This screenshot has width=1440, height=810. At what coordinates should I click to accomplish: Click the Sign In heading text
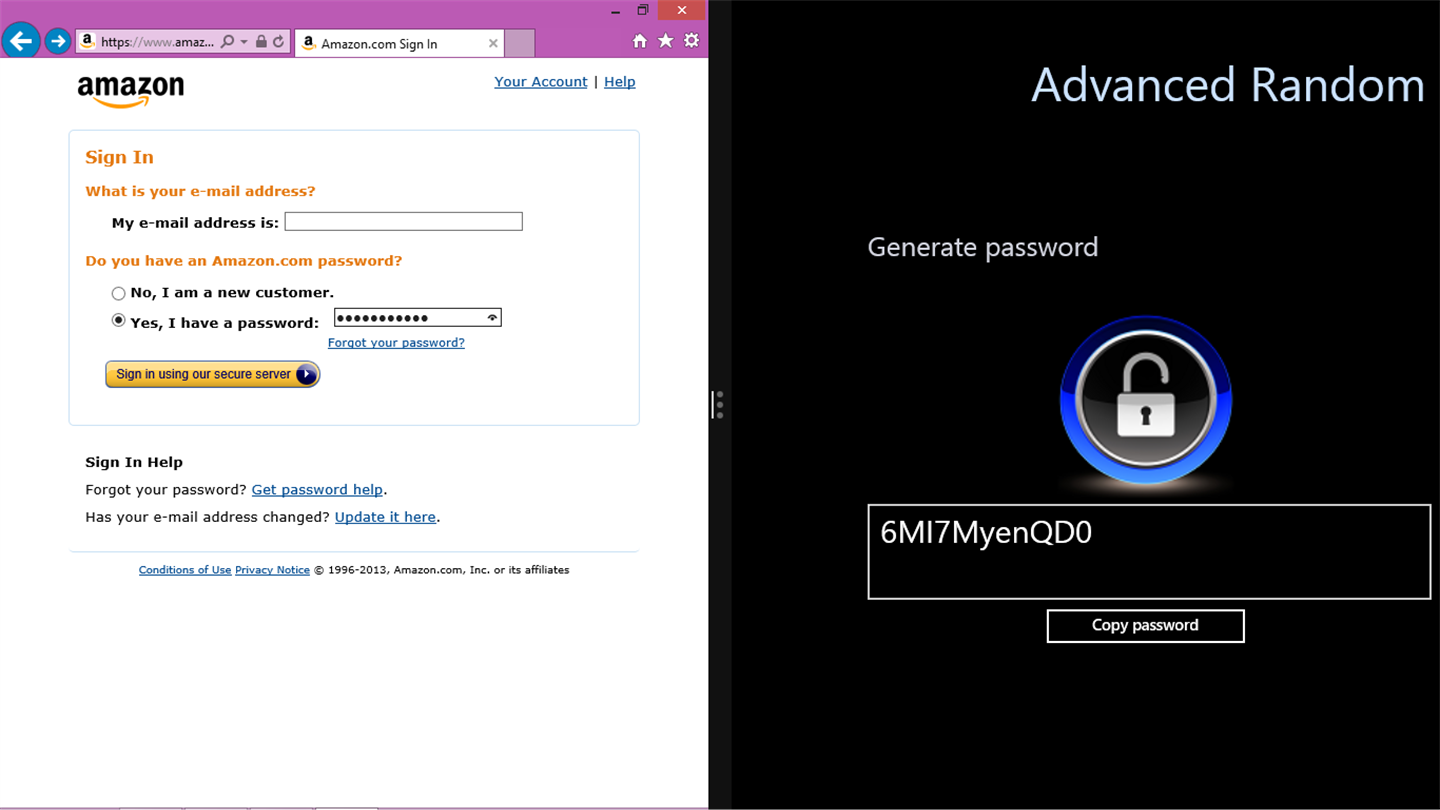tap(119, 157)
